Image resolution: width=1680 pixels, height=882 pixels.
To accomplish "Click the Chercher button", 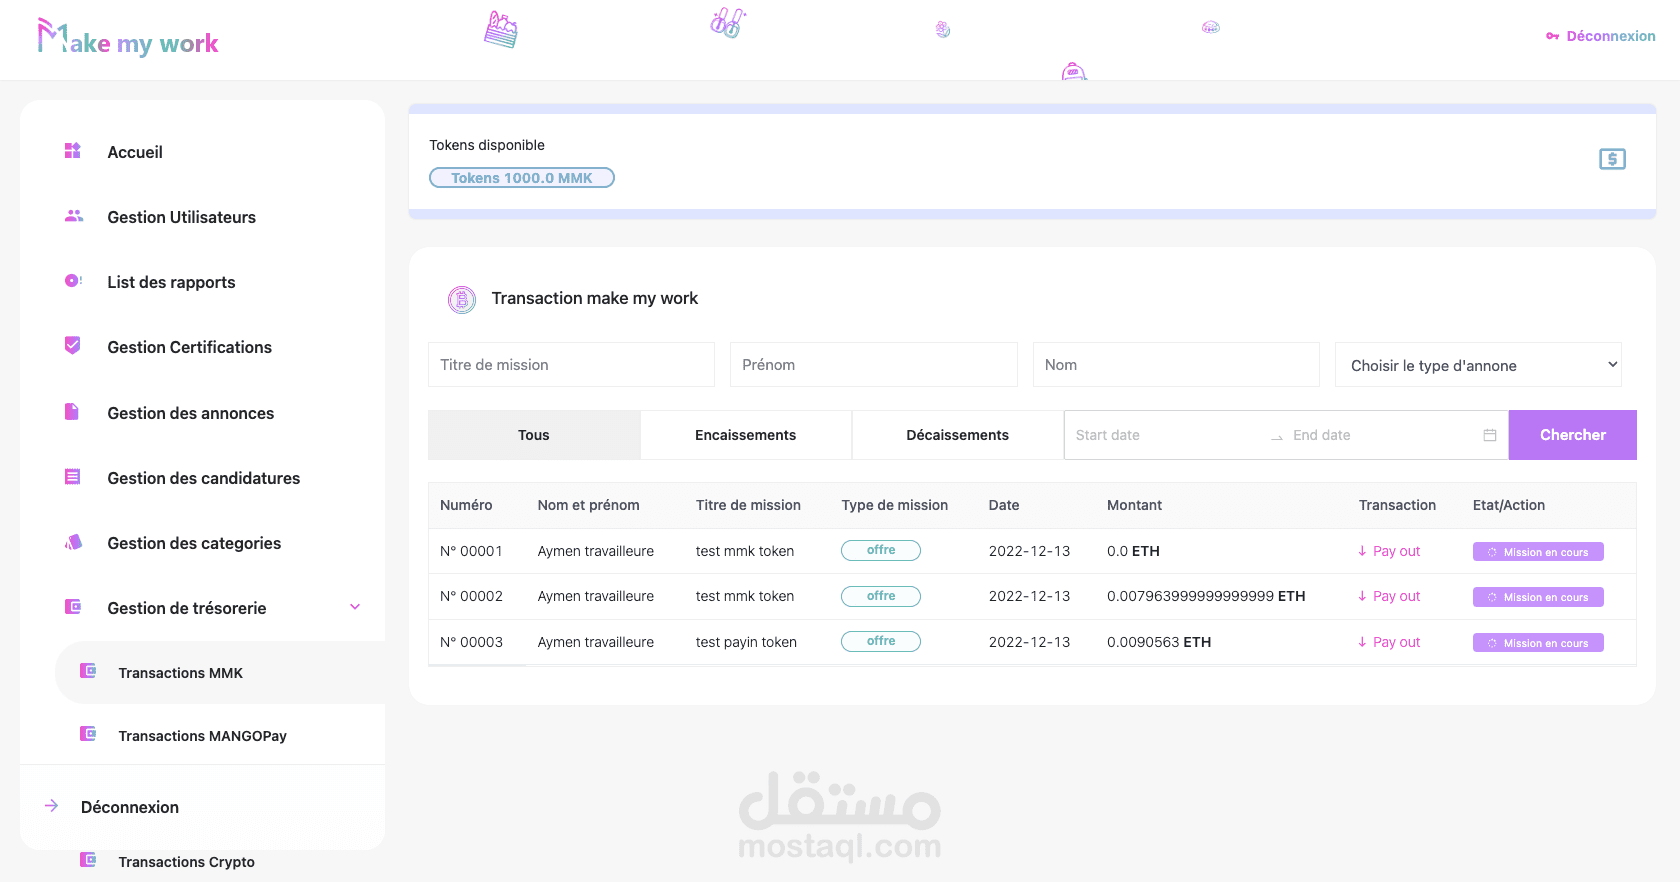I will [1573, 435].
